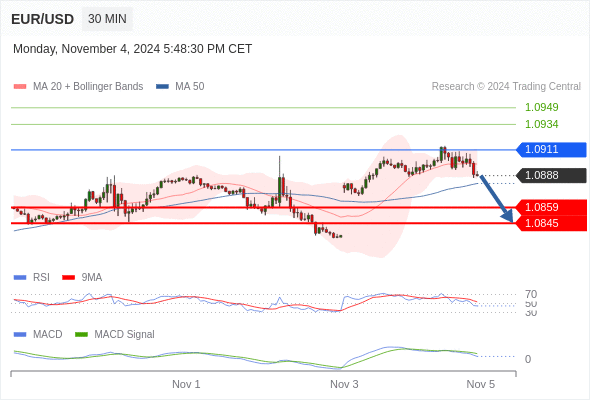590x400 pixels.
Task: Click the 1.0934 green resistance label
Action: click(541, 124)
